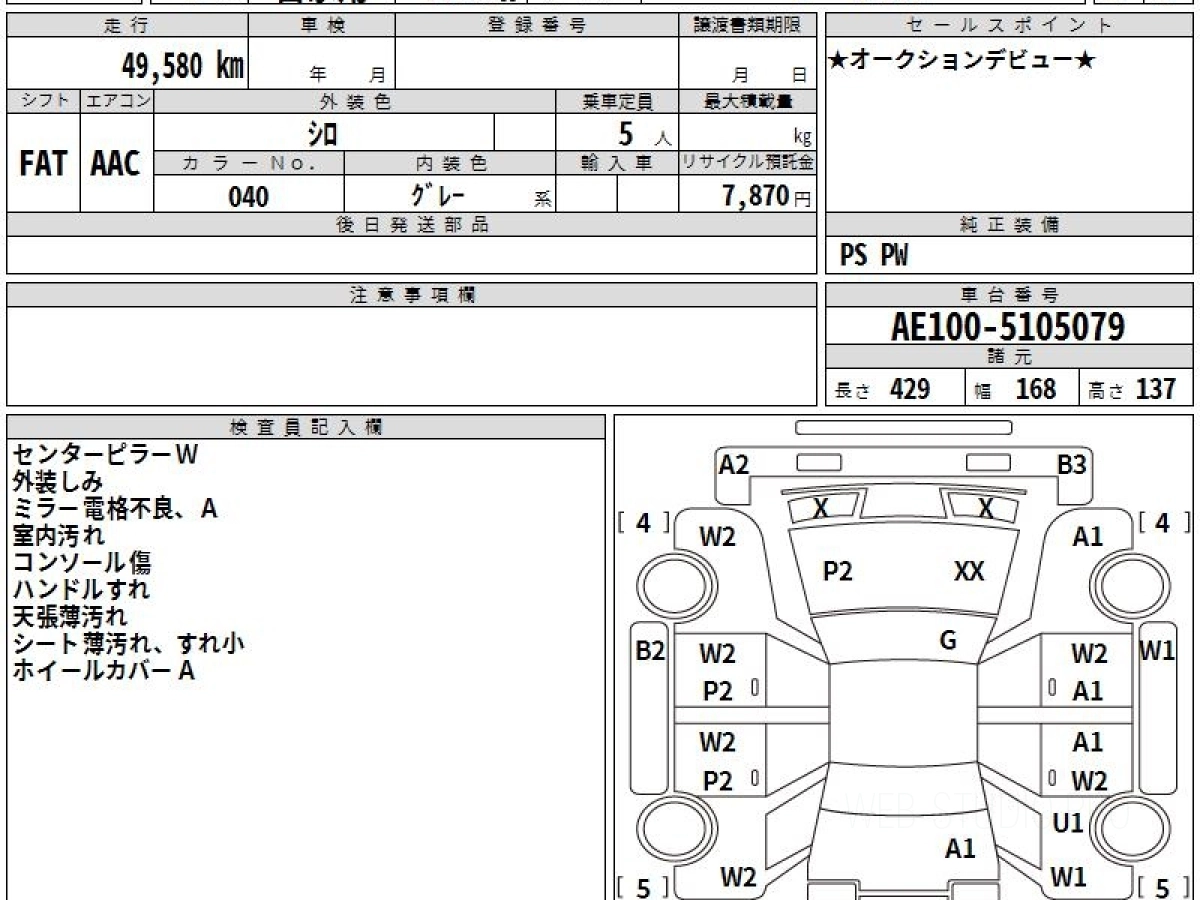Image resolution: width=1200 pixels, height=900 pixels.
Task: Click the ★オークションデビュー★ sales point text
Action: (962, 61)
